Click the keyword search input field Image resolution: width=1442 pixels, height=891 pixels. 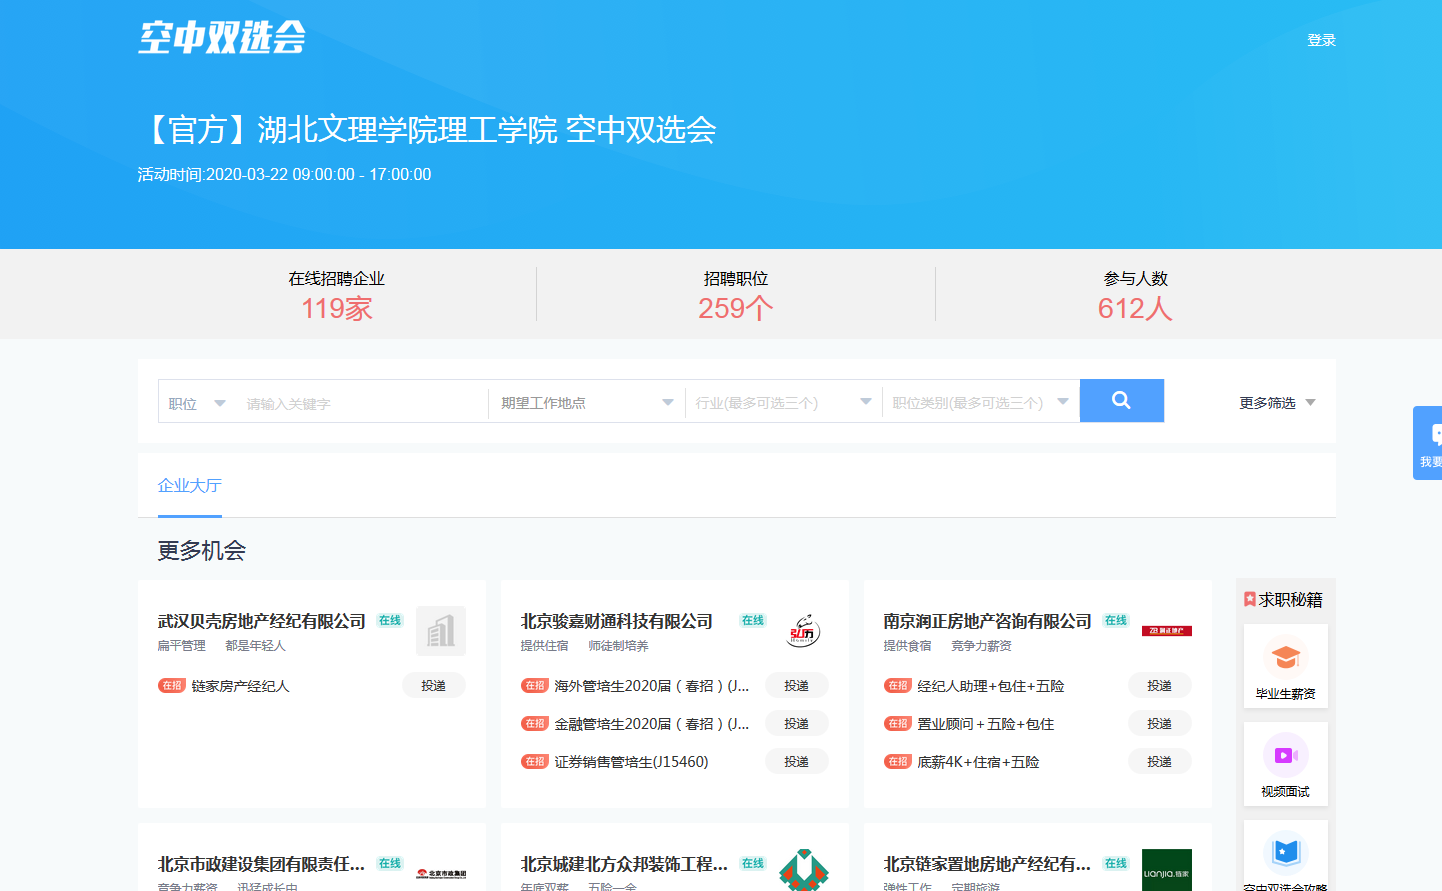point(360,404)
